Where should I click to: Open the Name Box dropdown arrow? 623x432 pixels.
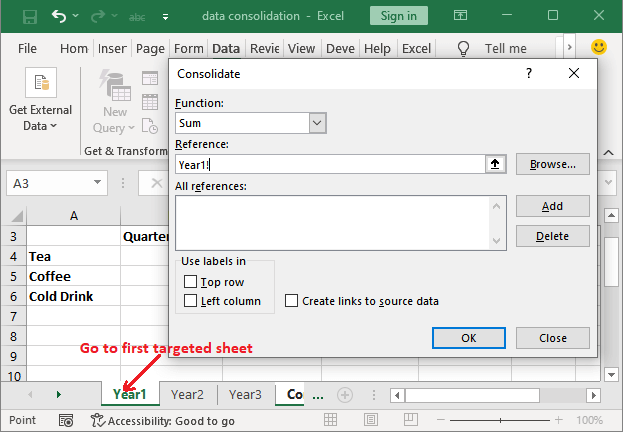pos(97,182)
